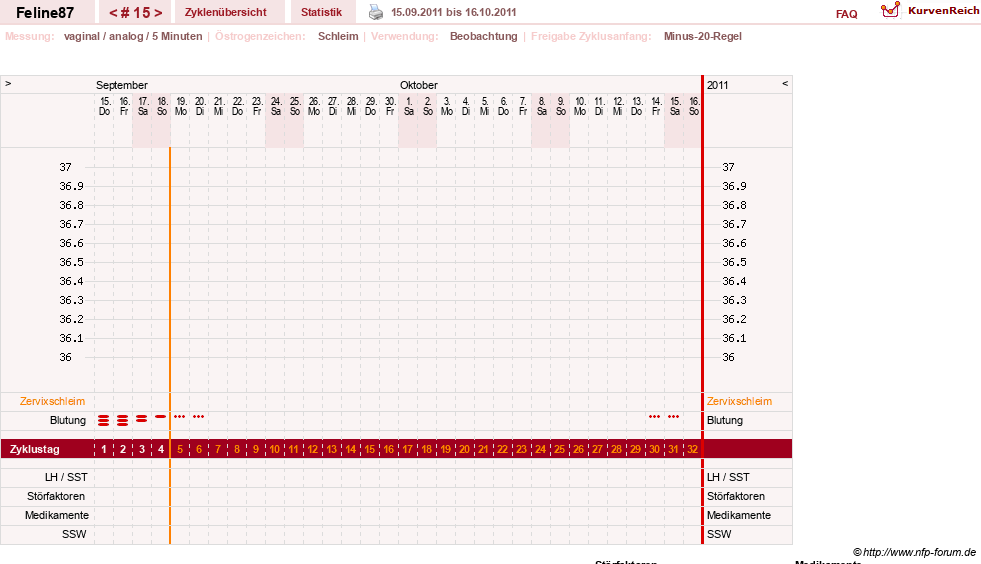This screenshot has height=564, width=981.
Task: Expand chart using the top-left arrow
Action: 8,83
